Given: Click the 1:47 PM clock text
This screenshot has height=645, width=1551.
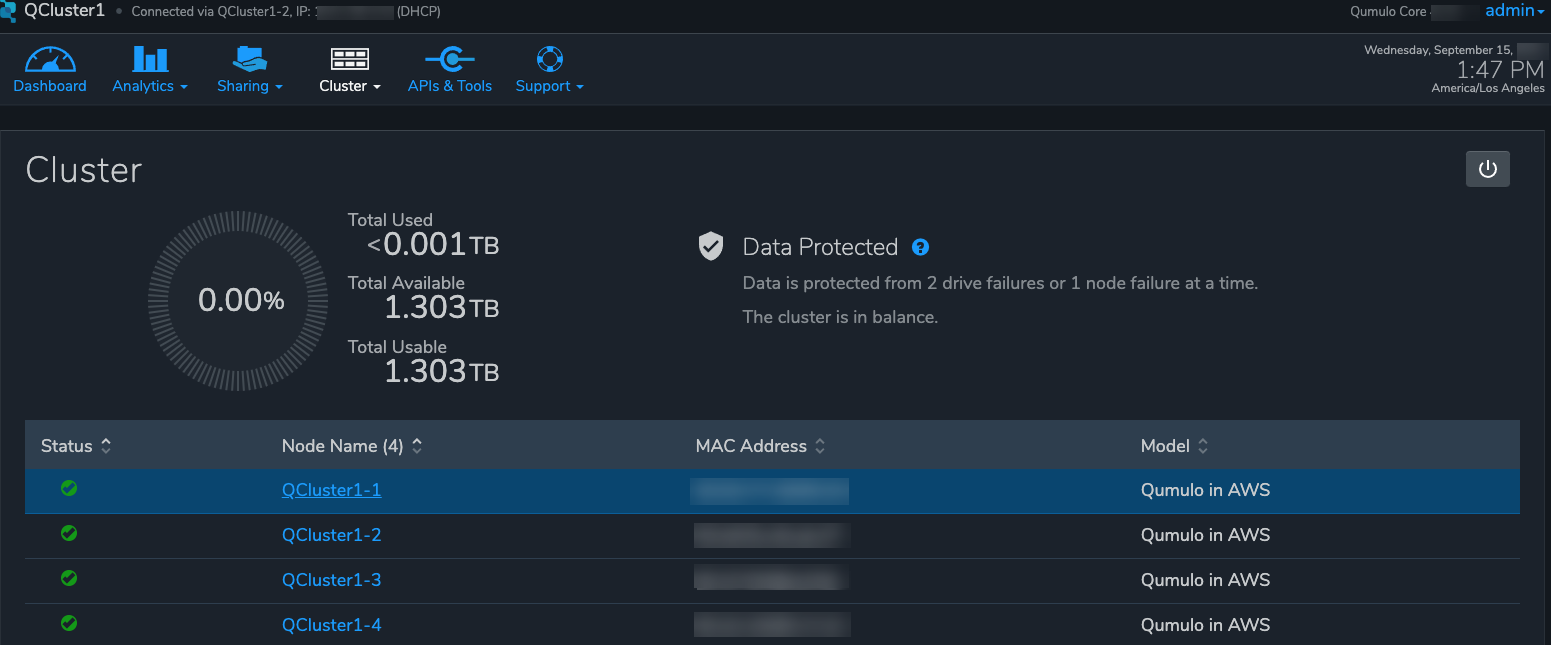Looking at the screenshot, I should [1500, 70].
